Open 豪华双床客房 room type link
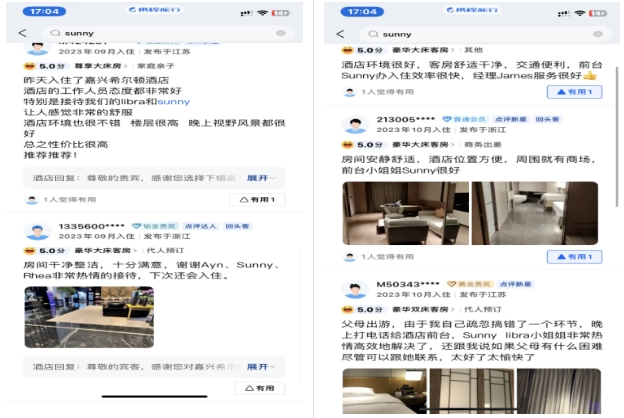624x418 pixels. pyautogui.click(x=423, y=309)
